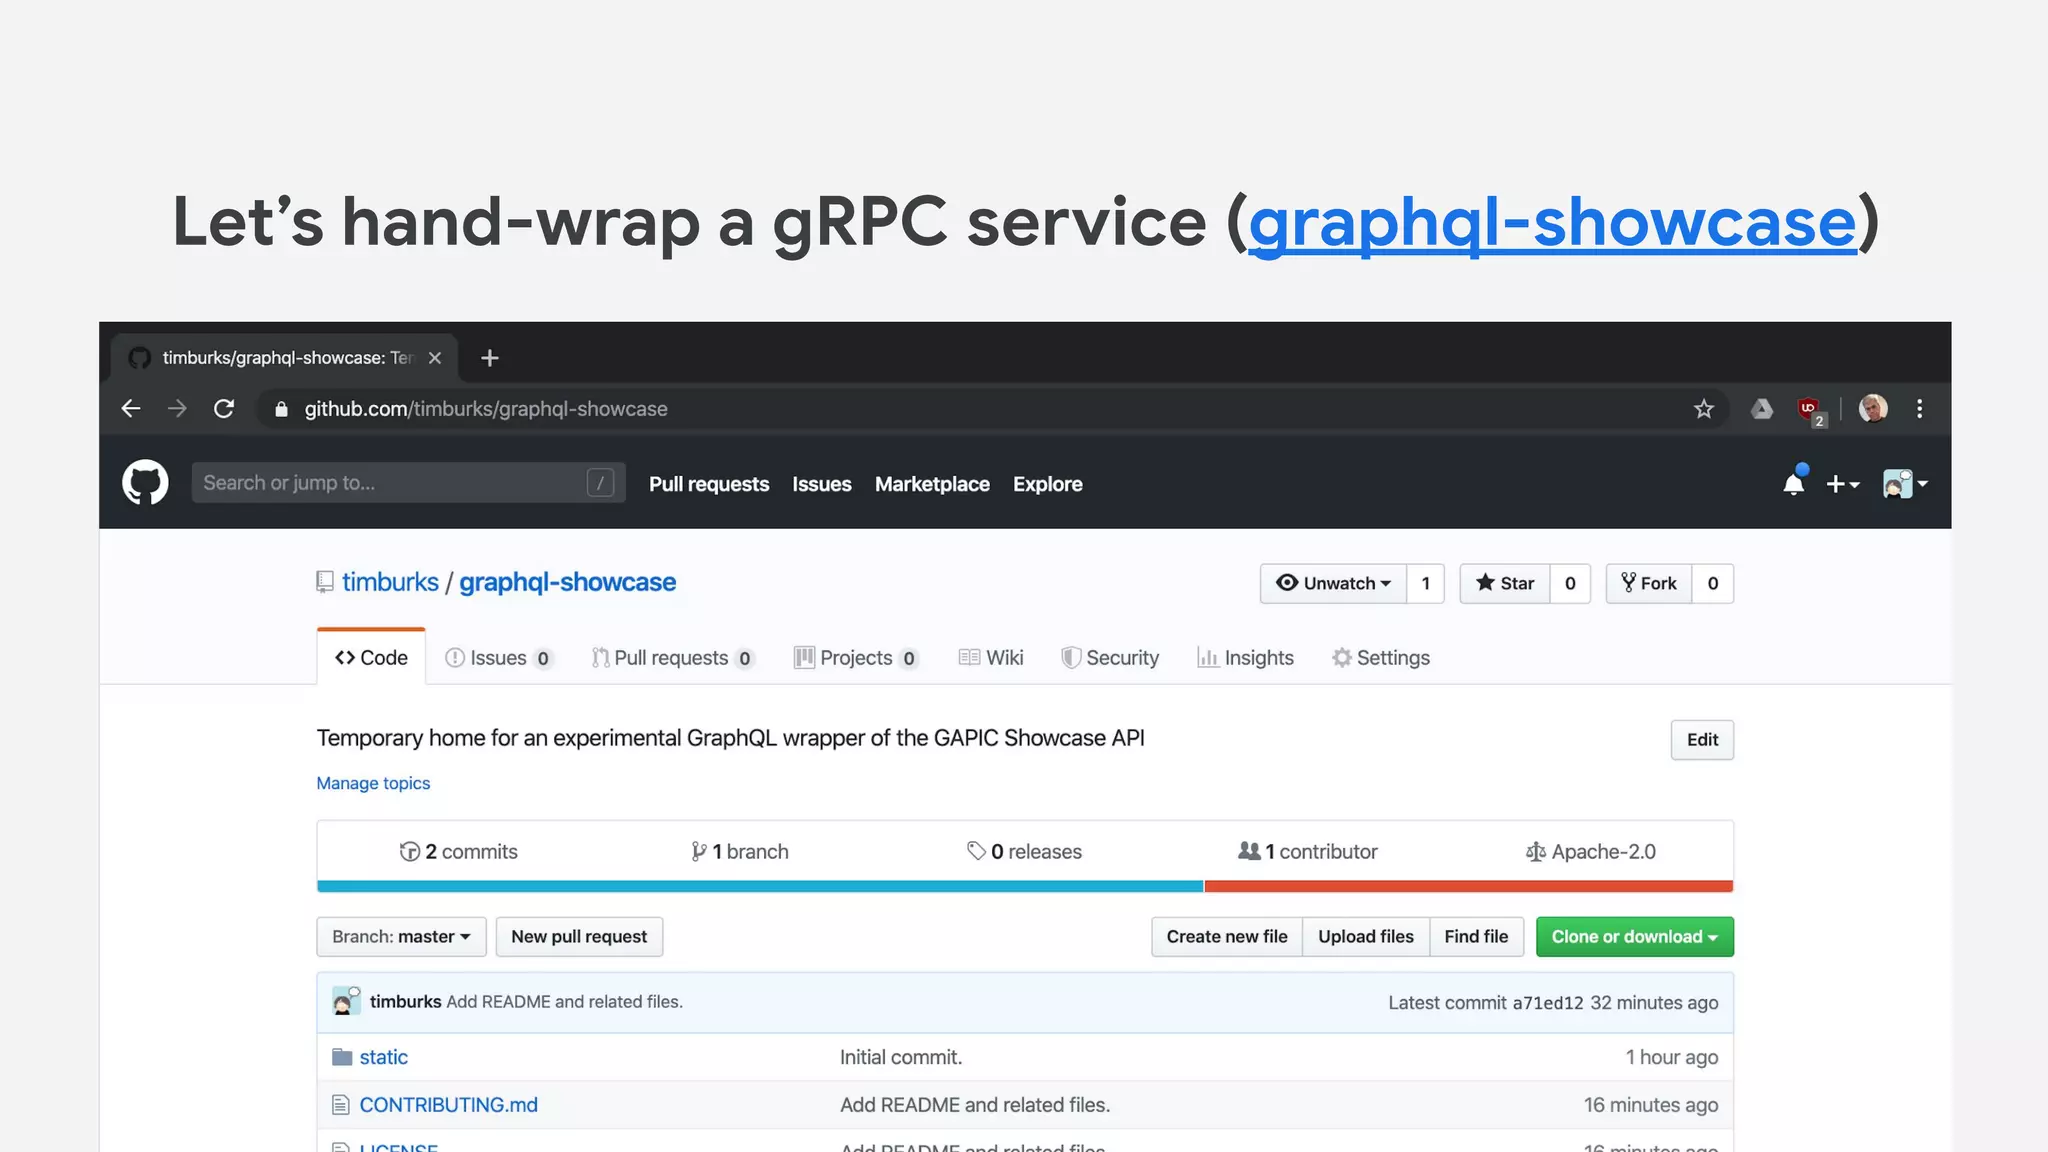Open the timburks owner link
The height and width of the screenshot is (1152, 2048).
(390, 582)
